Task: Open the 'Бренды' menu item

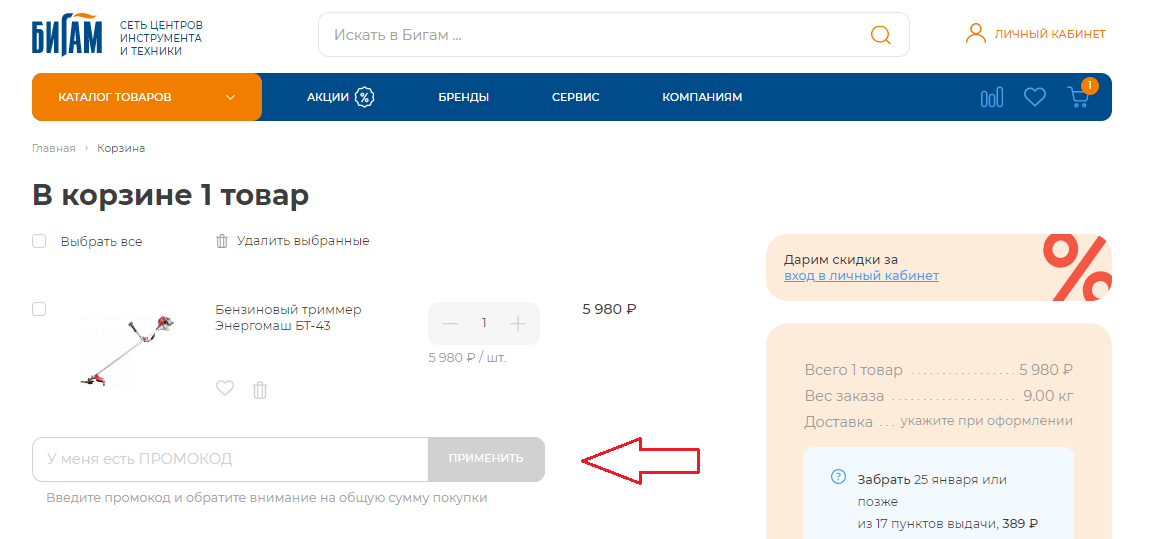Action: pyautogui.click(x=463, y=97)
